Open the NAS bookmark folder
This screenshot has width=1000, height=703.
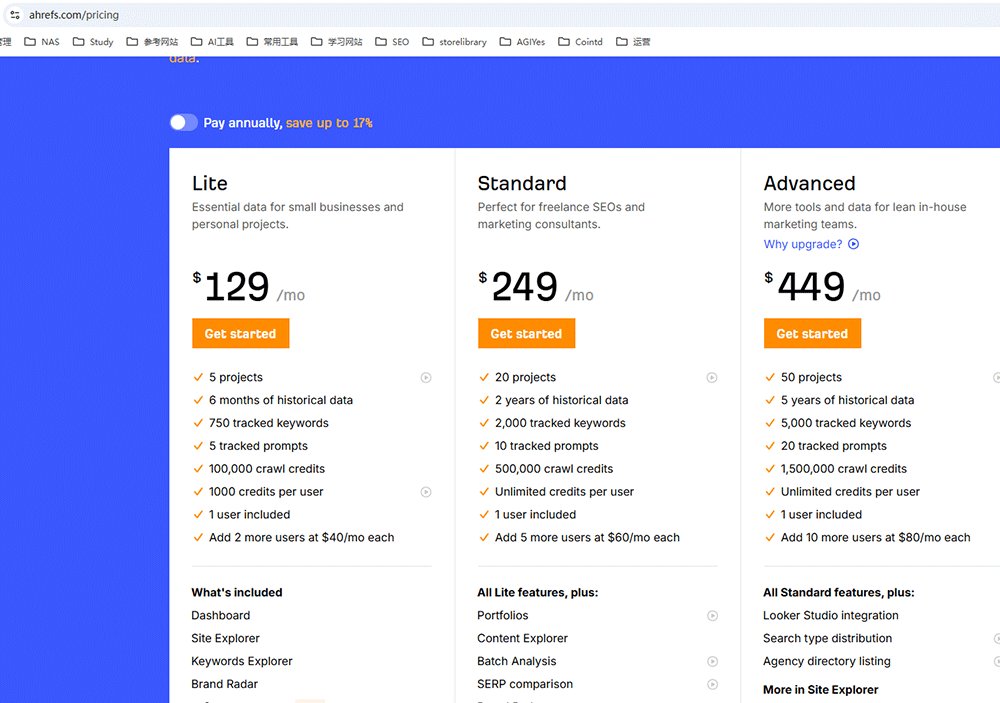pyautogui.click(x=42, y=41)
